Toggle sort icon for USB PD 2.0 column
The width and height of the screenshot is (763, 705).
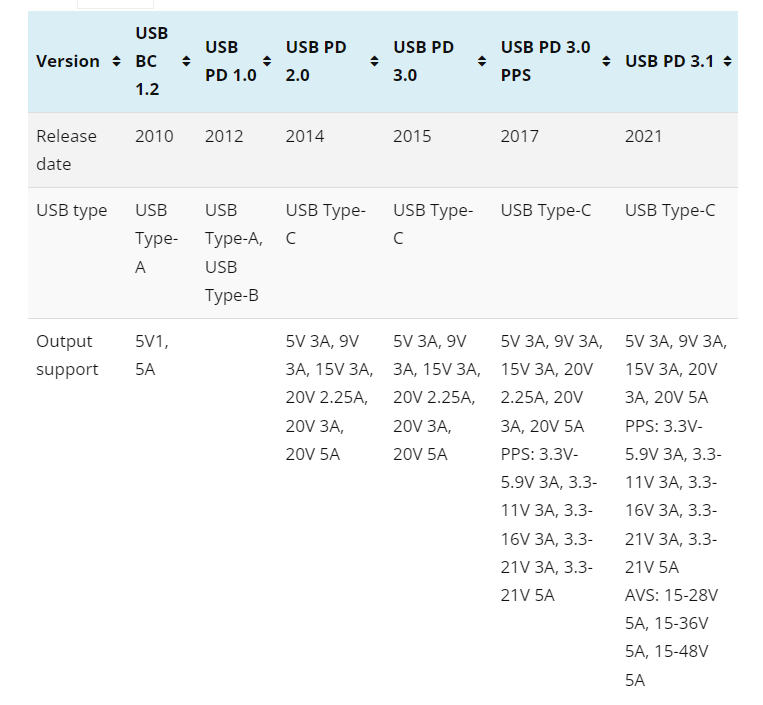[374, 62]
